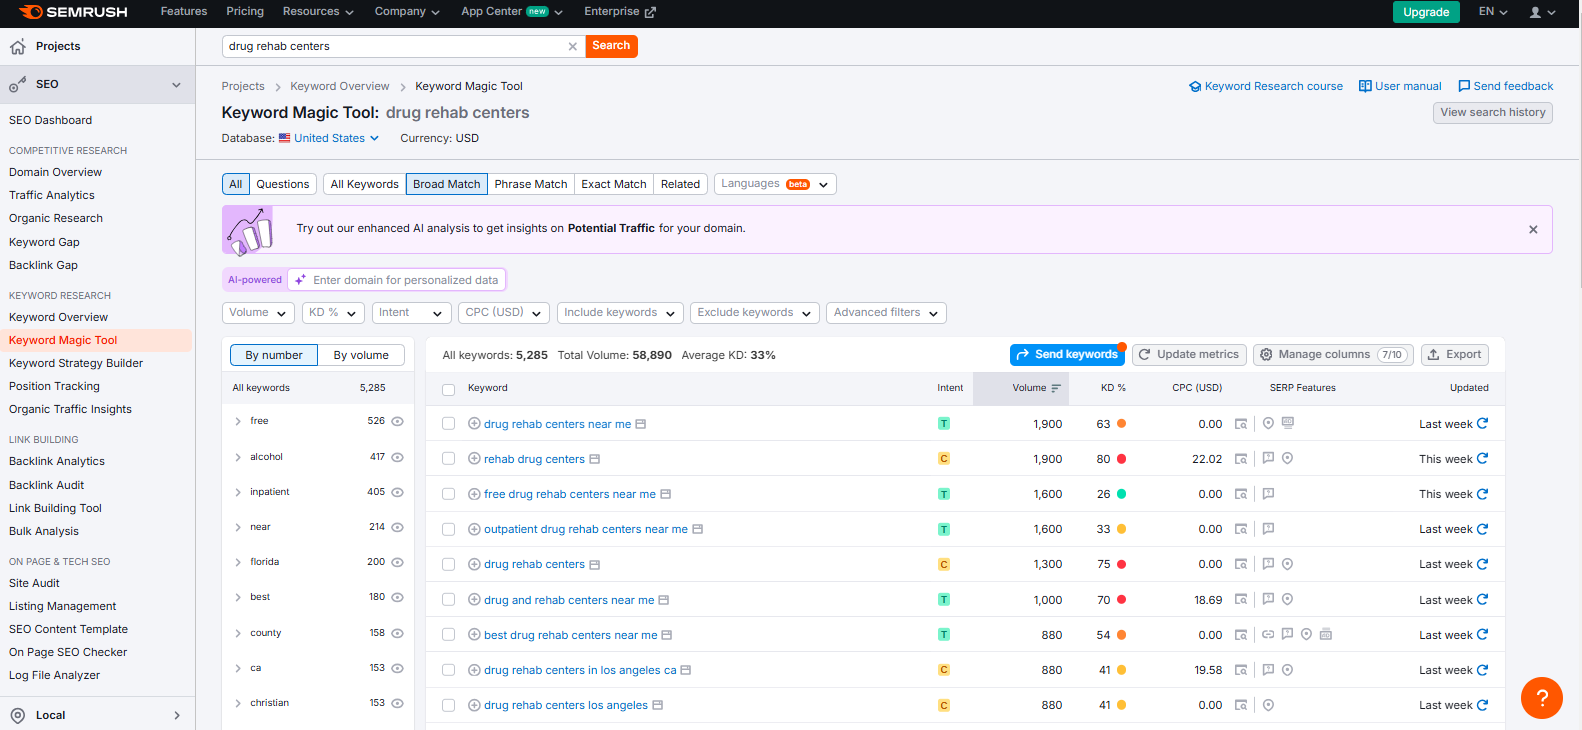Select the Broad Match tab
This screenshot has width=1582, height=730.
pyautogui.click(x=446, y=184)
